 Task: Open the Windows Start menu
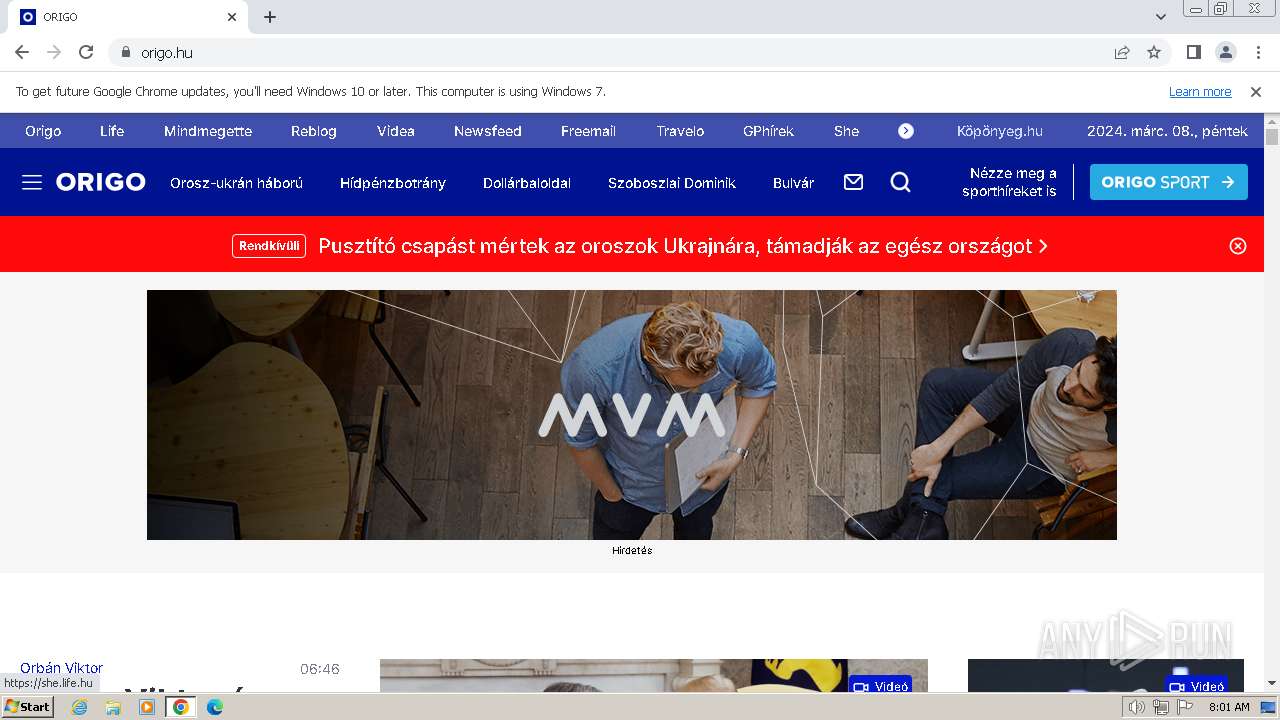tap(28, 707)
